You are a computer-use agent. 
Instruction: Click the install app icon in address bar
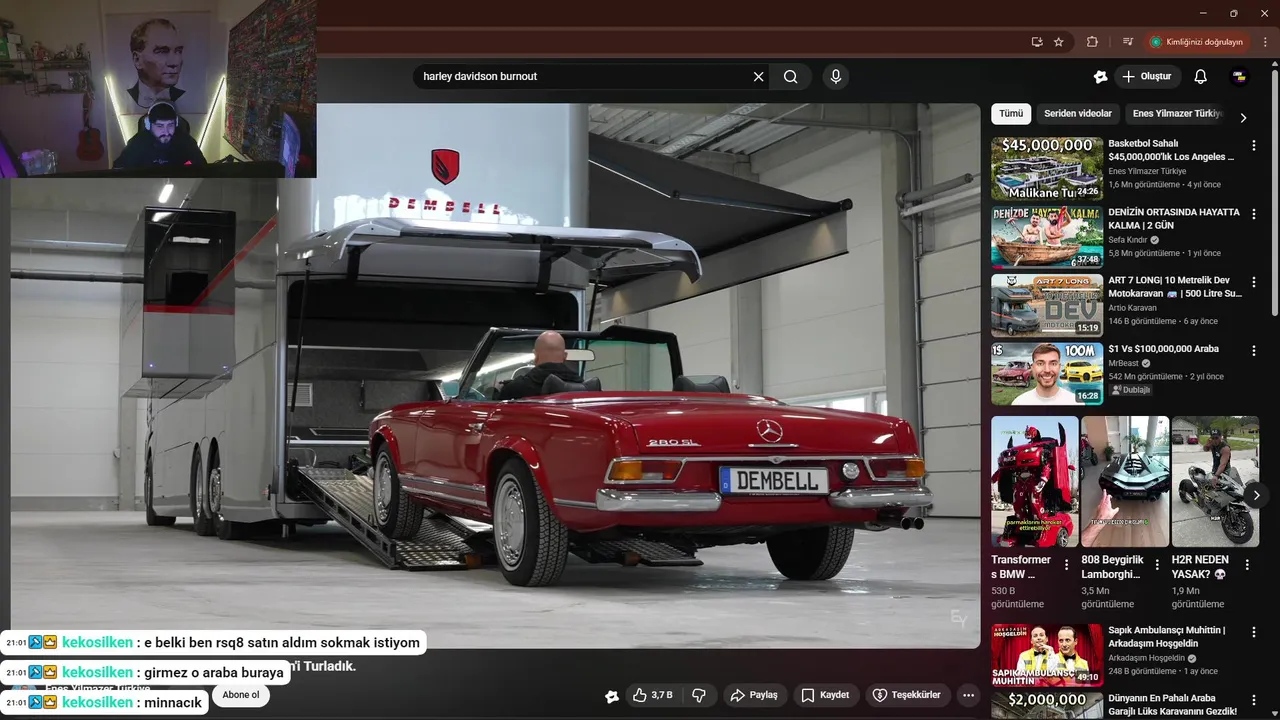pos(1037,42)
